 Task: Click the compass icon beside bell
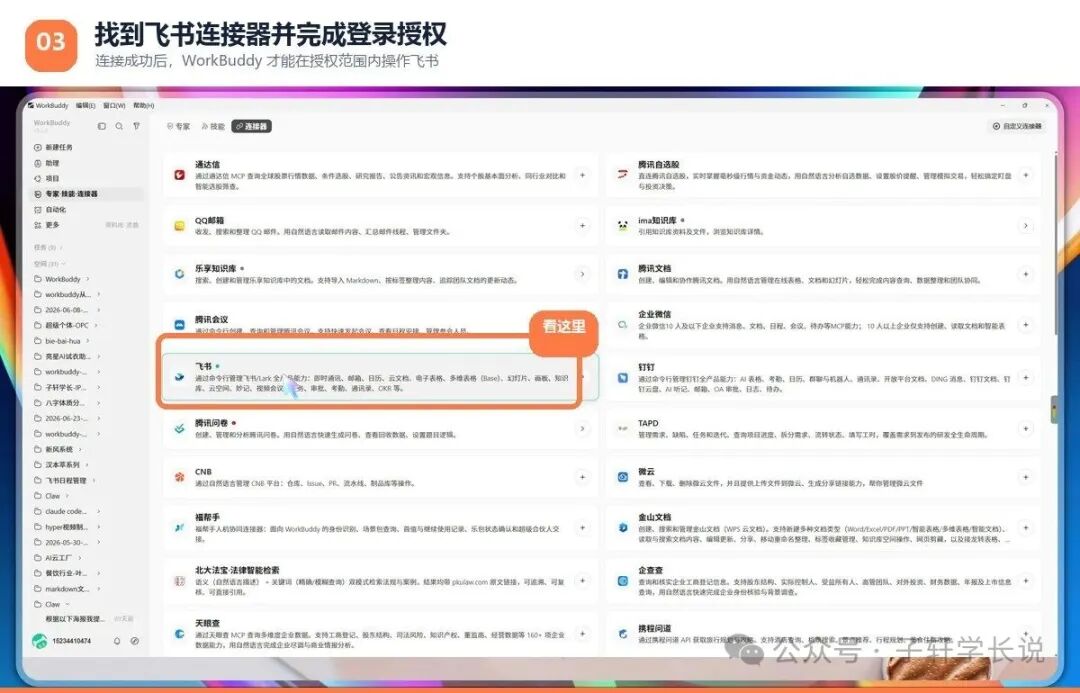[135, 641]
